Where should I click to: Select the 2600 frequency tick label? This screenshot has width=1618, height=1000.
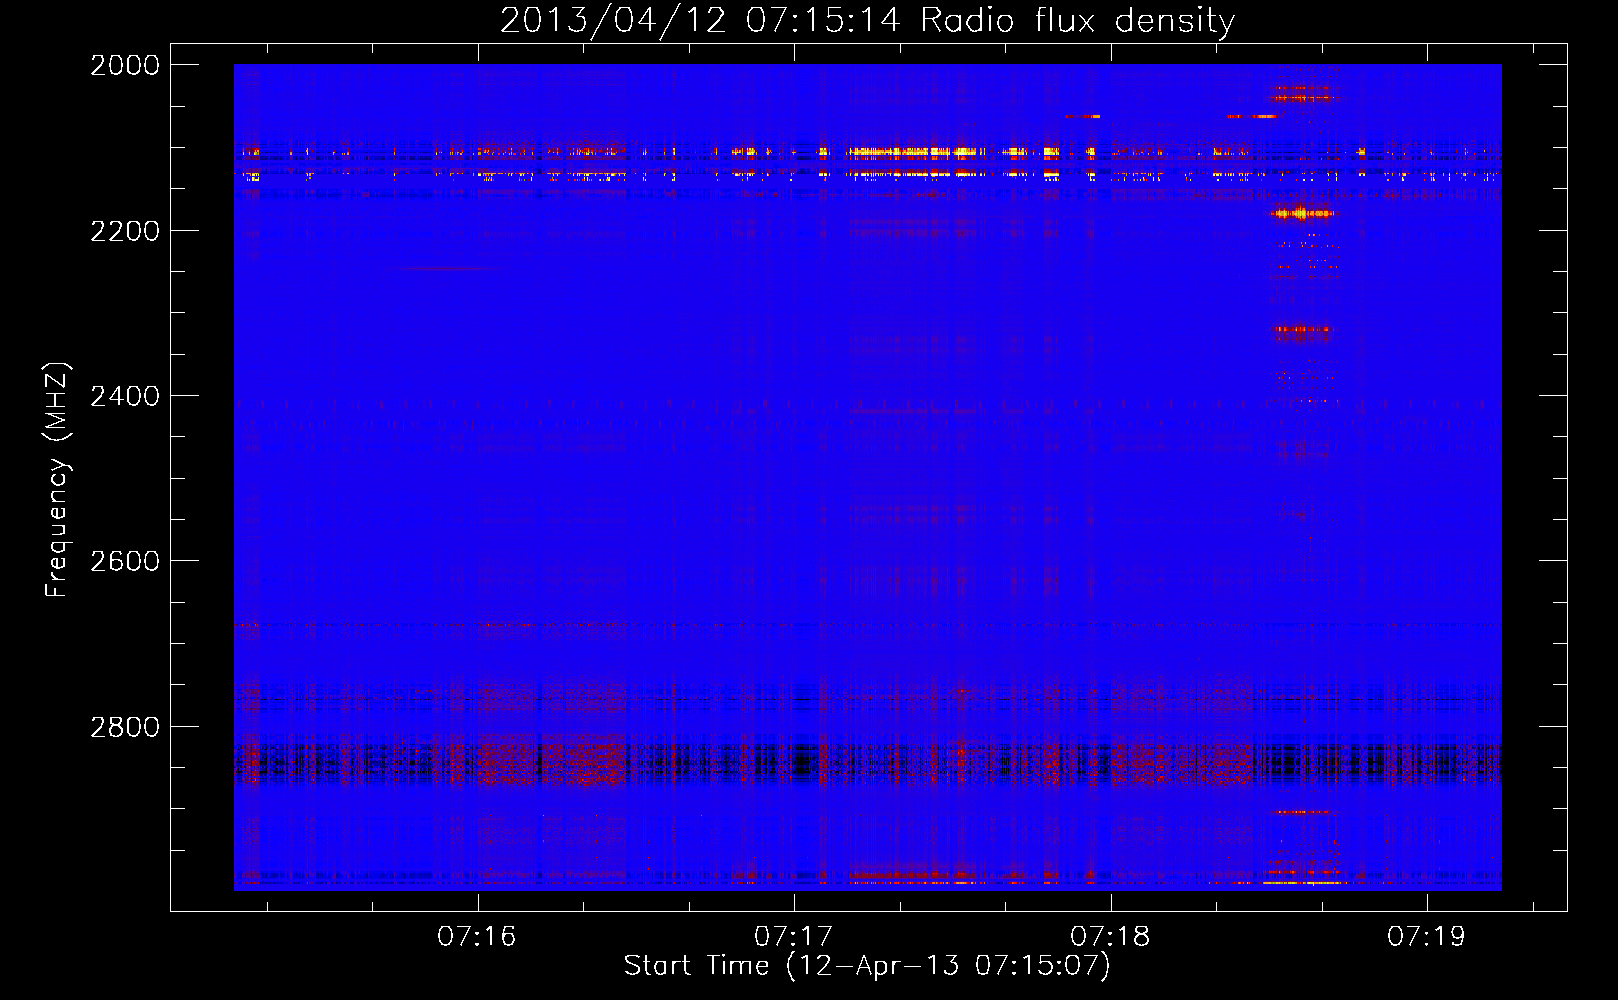click(125, 561)
